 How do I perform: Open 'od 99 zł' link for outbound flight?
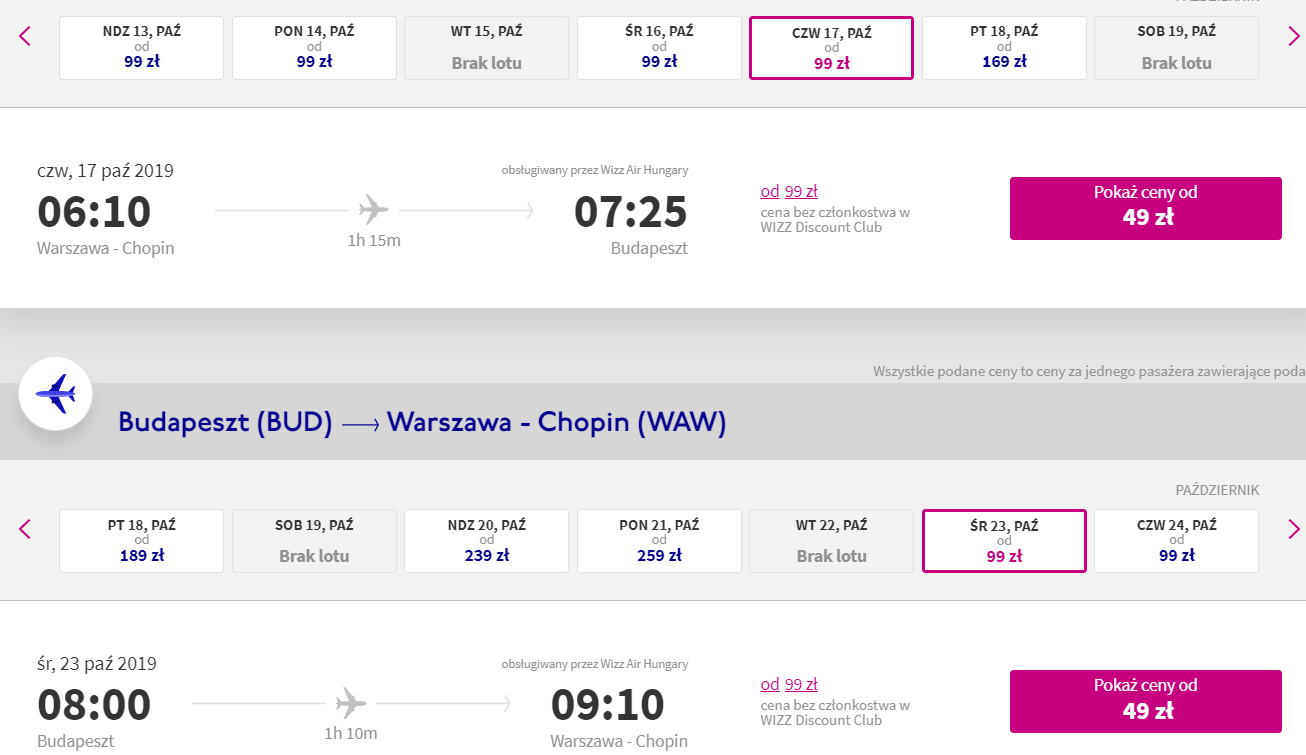(x=789, y=191)
